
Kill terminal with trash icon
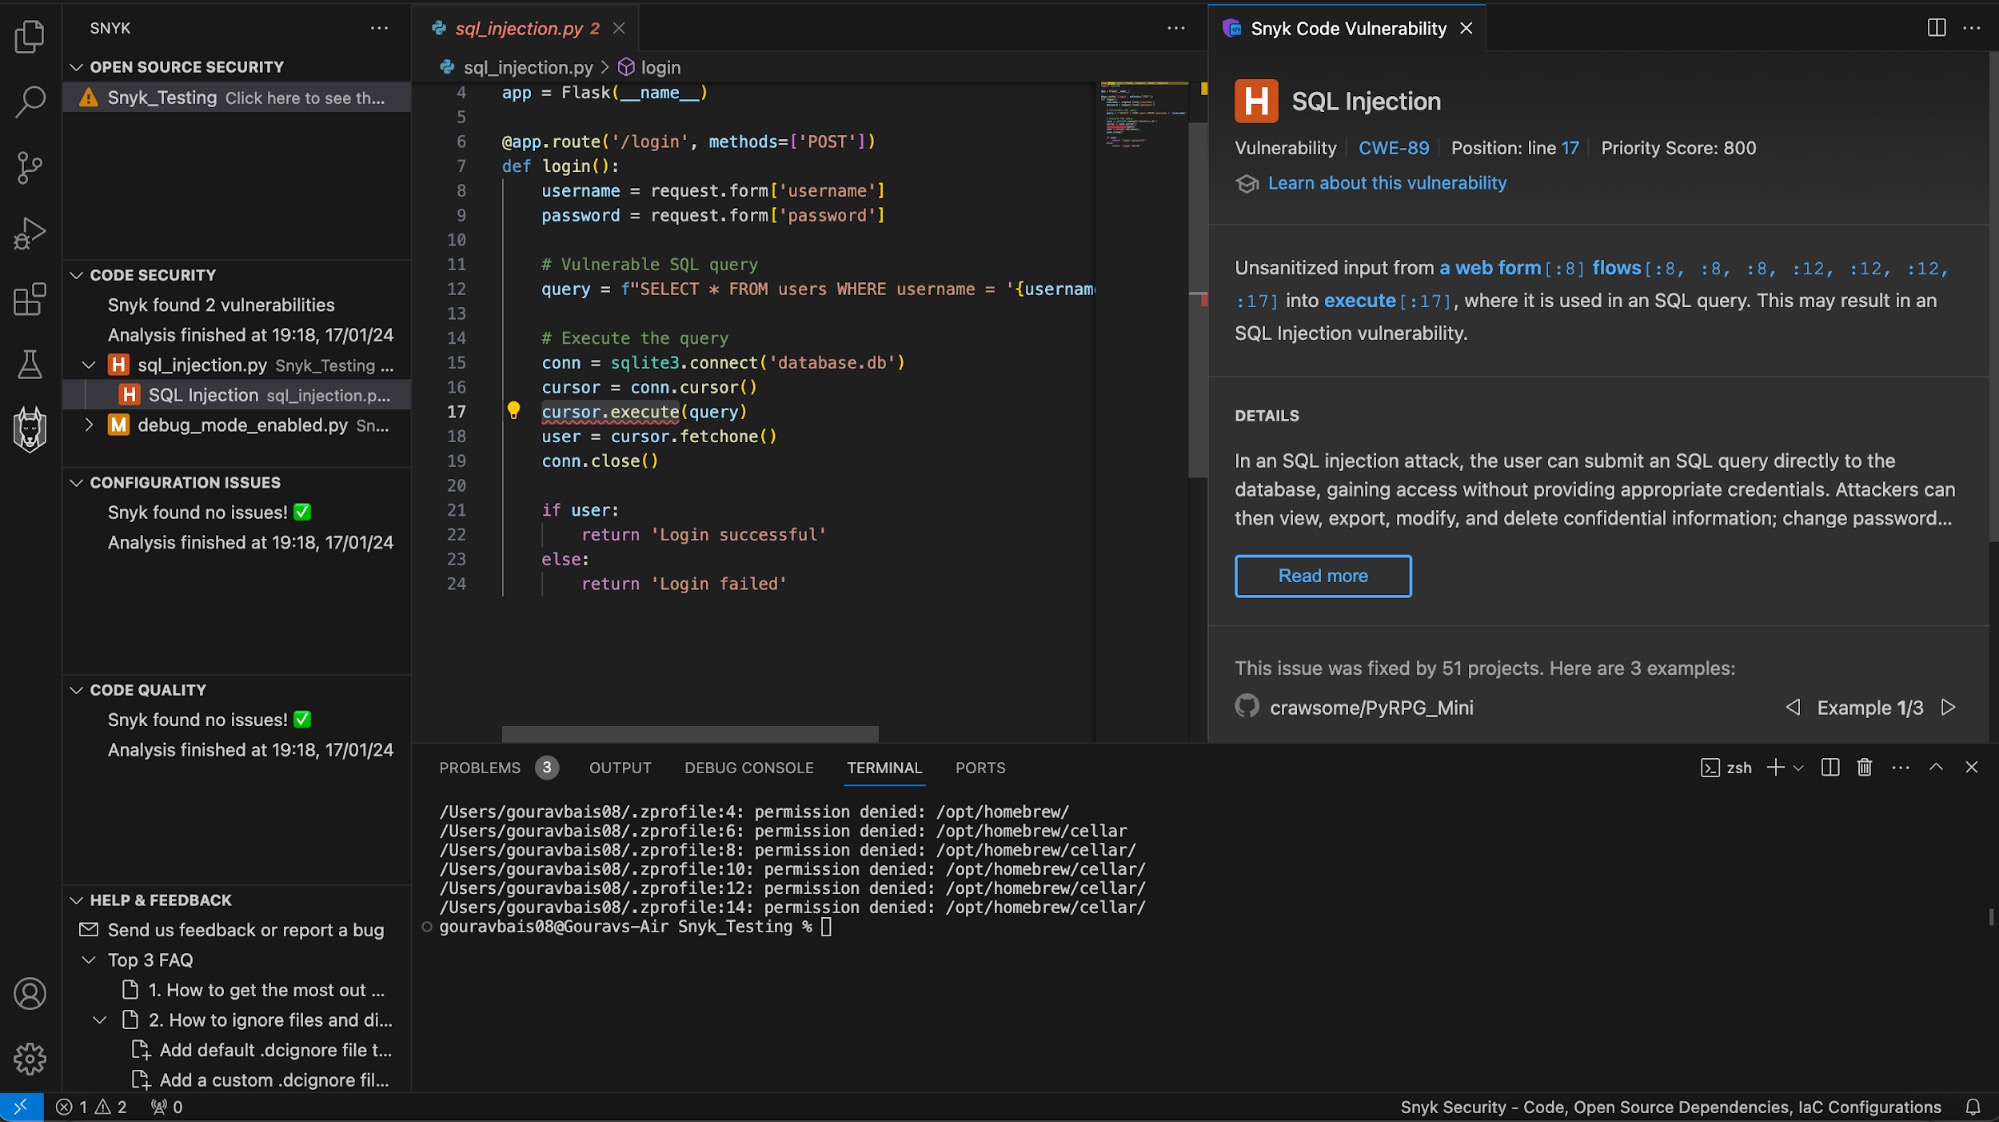pyautogui.click(x=1864, y=767)
